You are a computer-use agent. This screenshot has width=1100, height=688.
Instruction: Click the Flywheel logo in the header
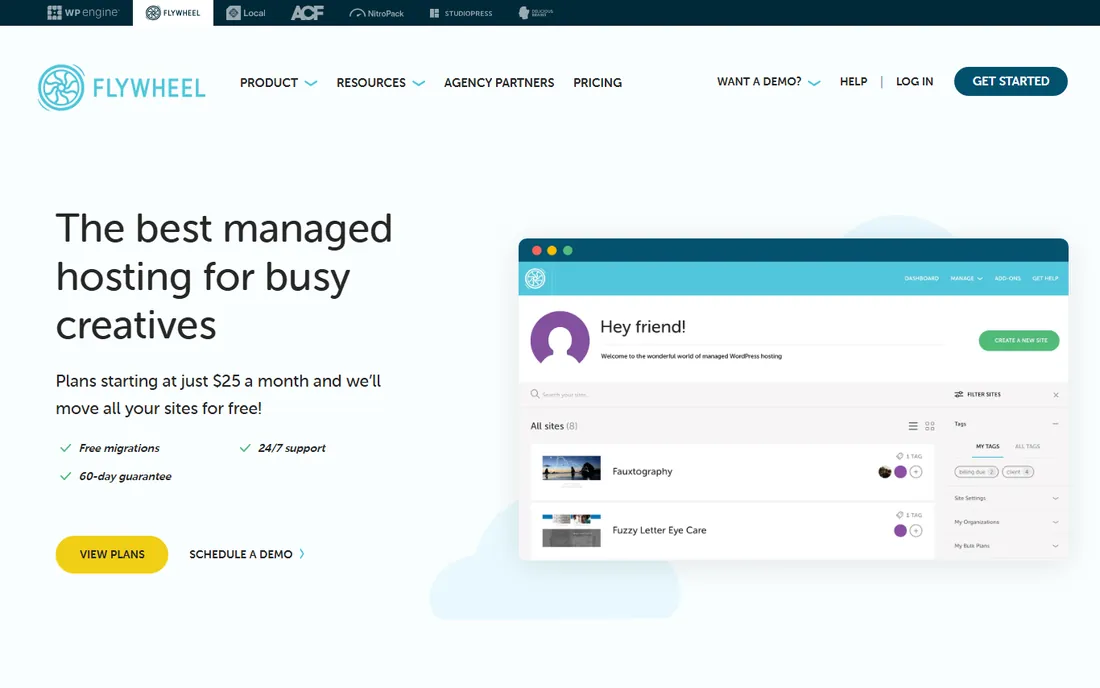click(121, 88)
